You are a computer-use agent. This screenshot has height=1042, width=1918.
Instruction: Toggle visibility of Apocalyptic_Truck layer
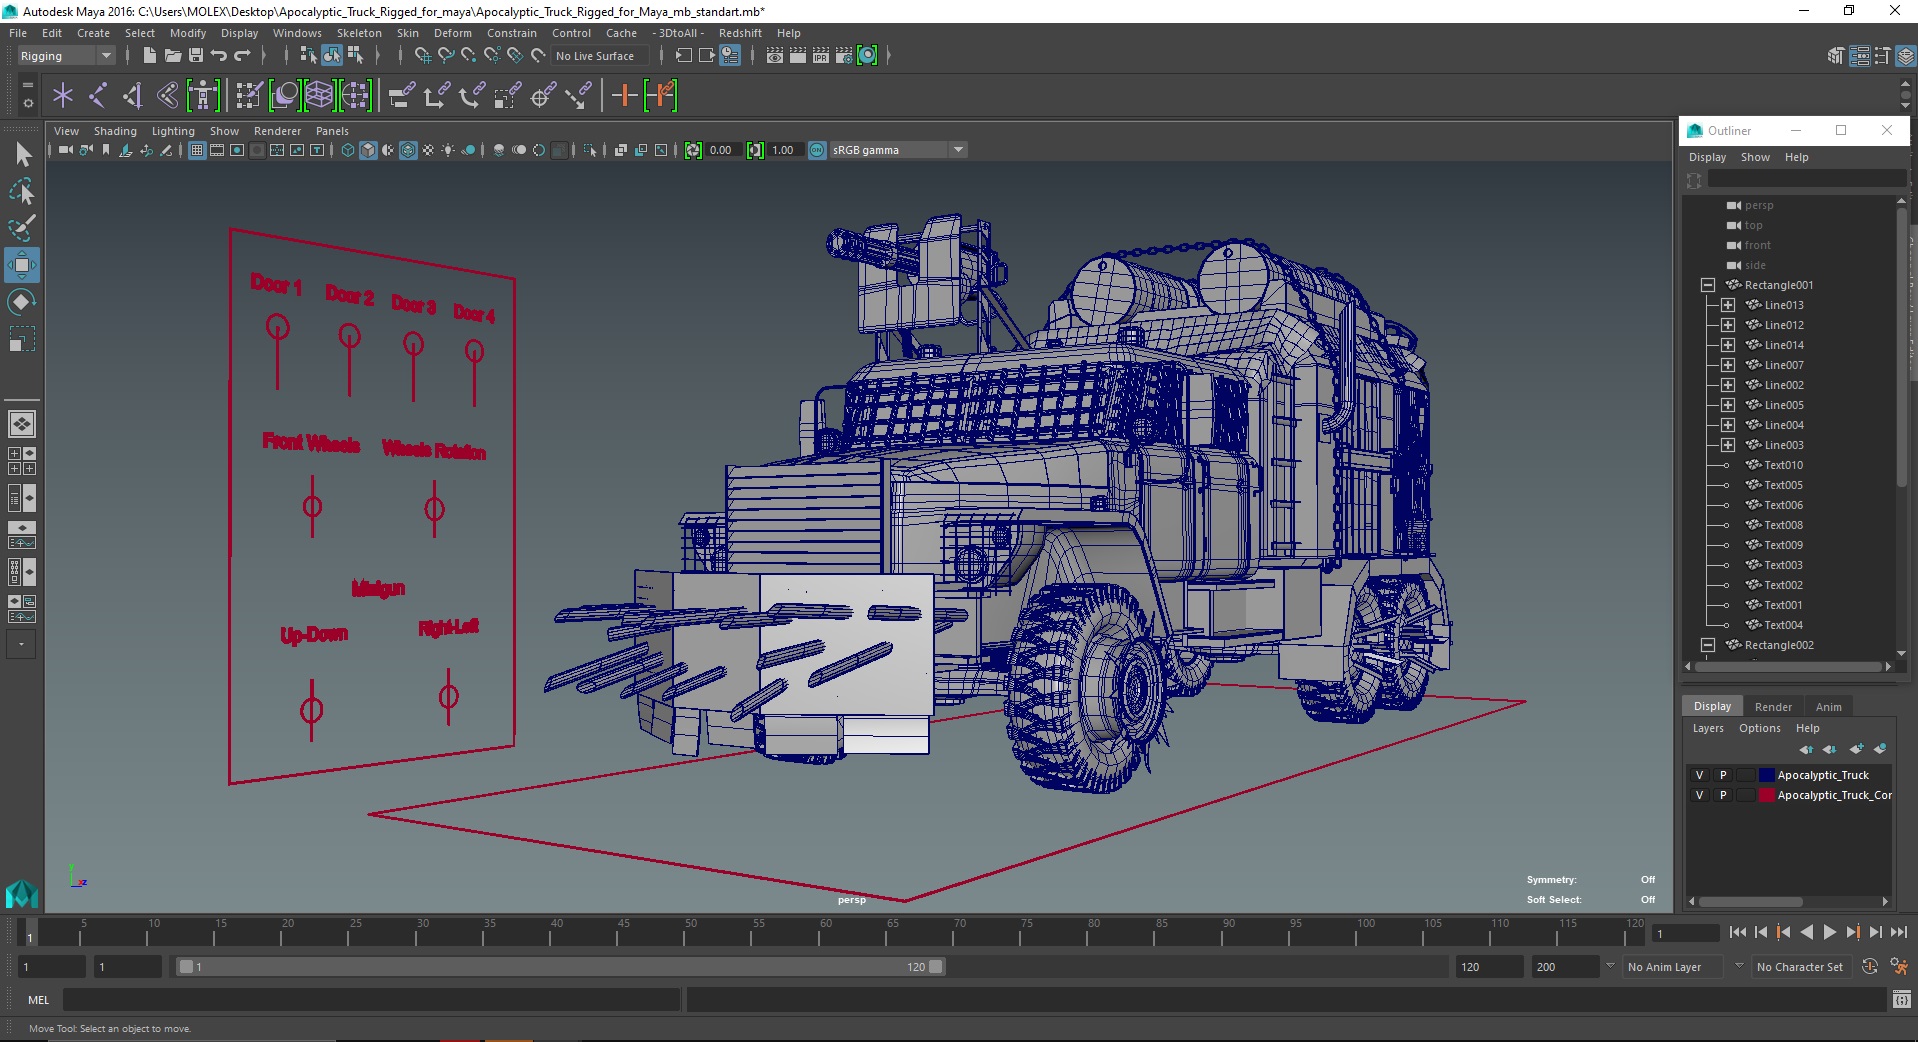tap(1699, 775)
